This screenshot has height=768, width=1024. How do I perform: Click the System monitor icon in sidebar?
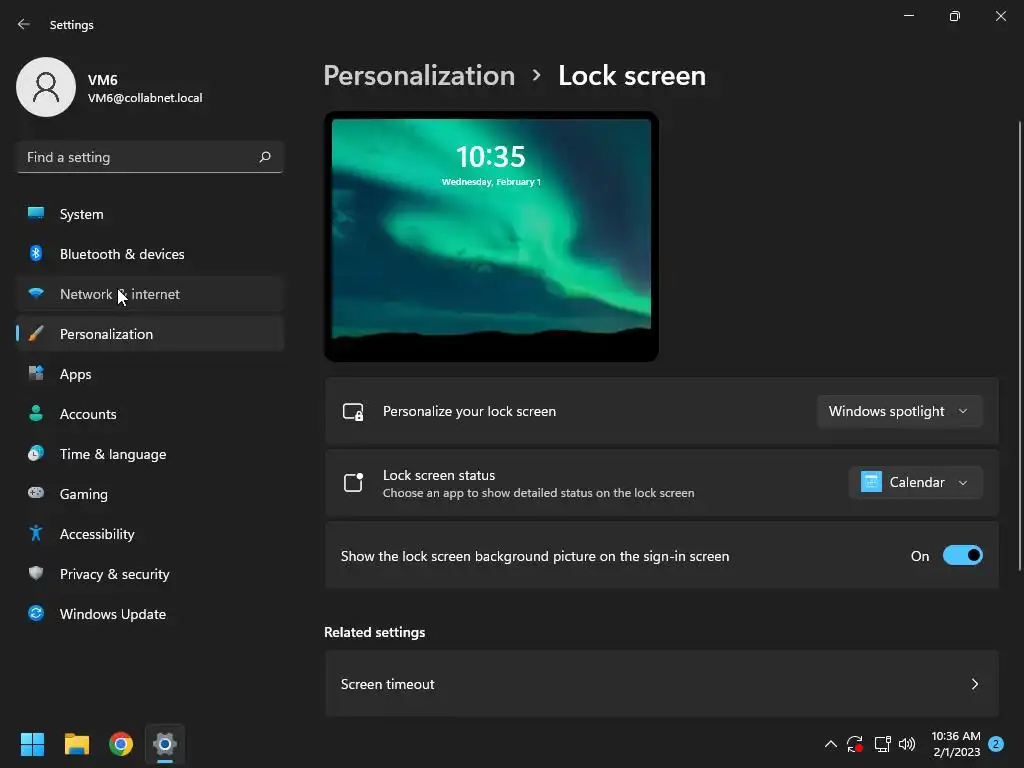click(x=36, y=214)
